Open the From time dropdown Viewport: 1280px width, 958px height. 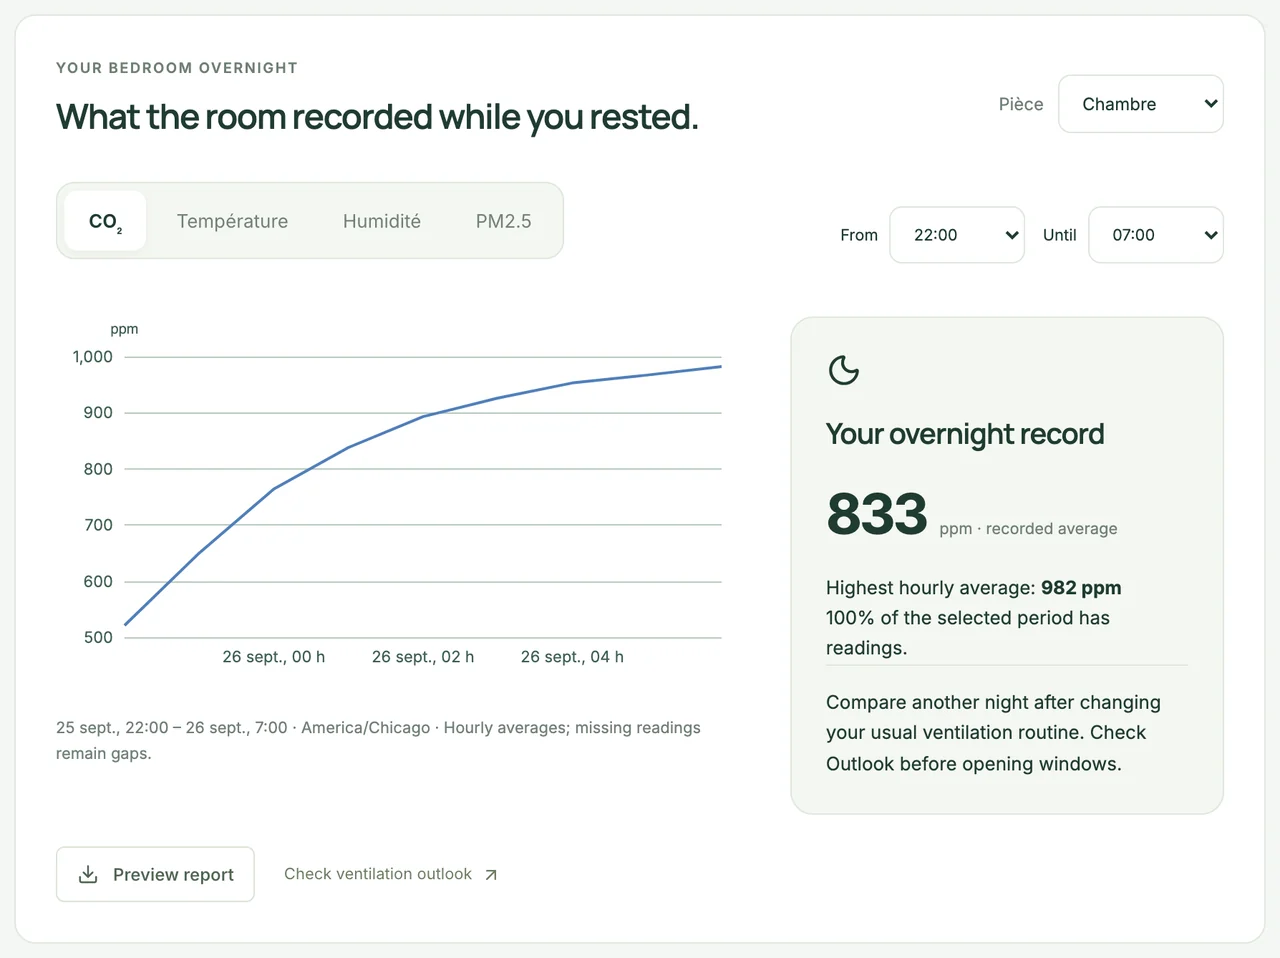click(957, 235)
